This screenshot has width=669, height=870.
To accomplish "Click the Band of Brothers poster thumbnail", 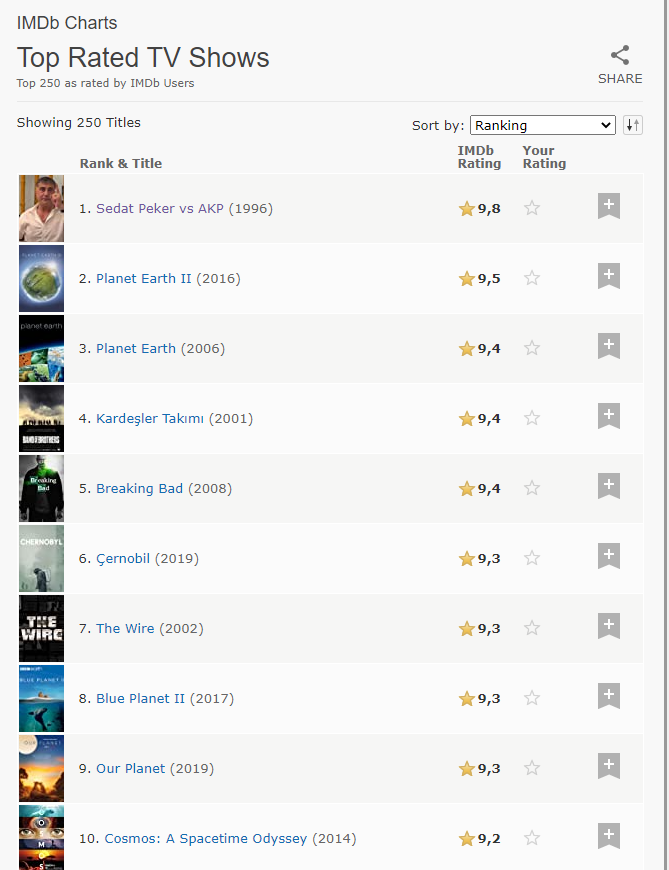I will coord(42,418).
